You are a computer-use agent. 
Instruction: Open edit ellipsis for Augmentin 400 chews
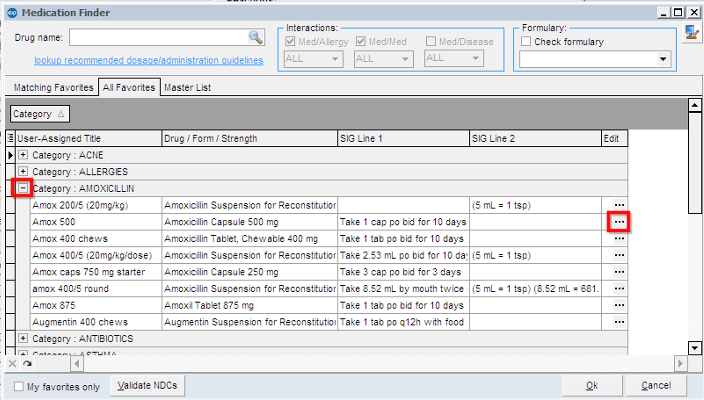tap(619, 322)
